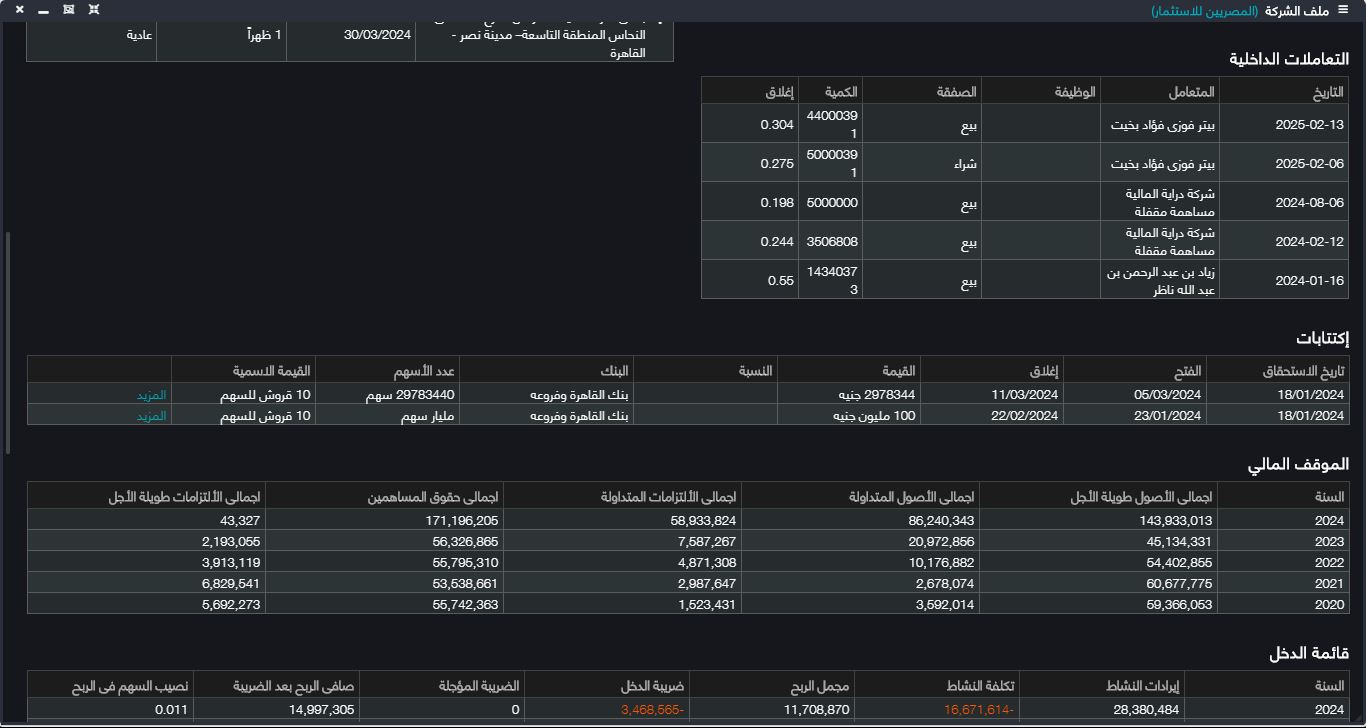Minimize the company profile window
Screen dimensions: 1366x728
pyautogui.click(x=44, y=10)
